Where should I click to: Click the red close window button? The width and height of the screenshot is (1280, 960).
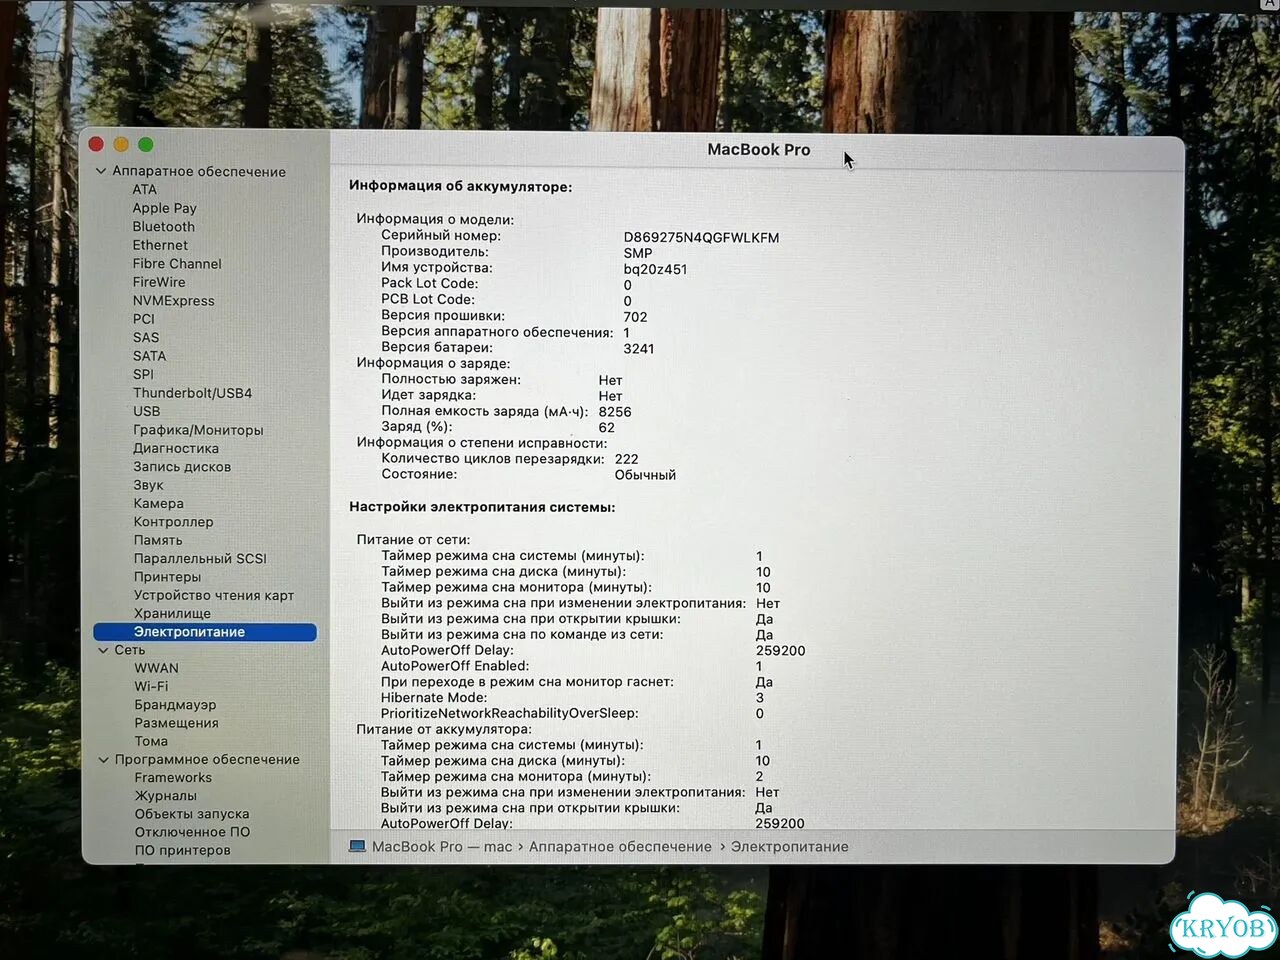click(96, 145)
